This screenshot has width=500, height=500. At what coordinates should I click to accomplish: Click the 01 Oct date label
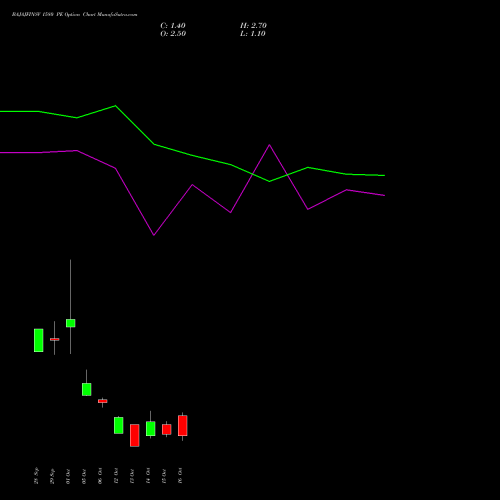[x=68, y=476]
